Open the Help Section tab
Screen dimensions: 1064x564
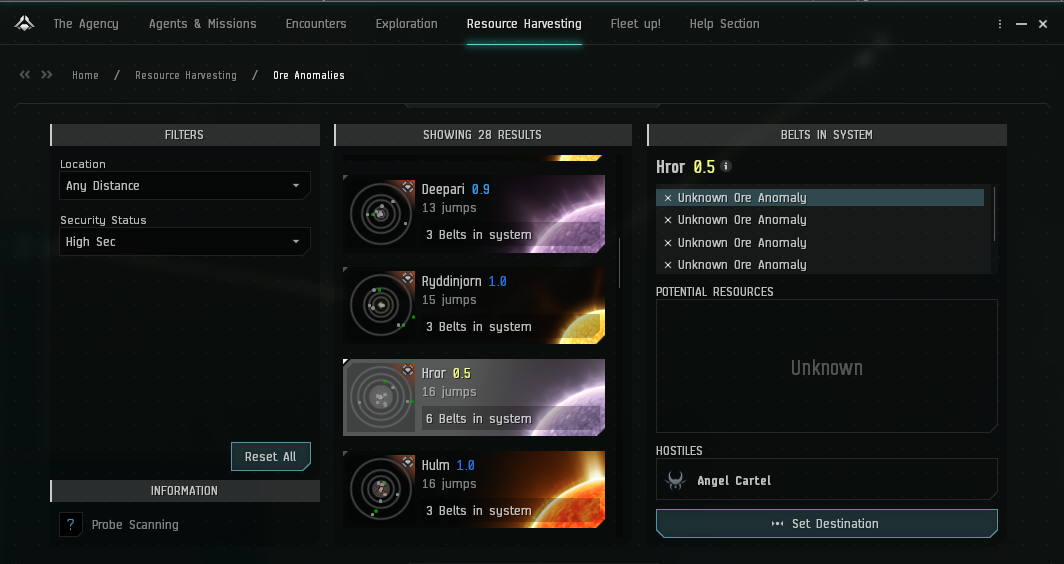point(725,24)
